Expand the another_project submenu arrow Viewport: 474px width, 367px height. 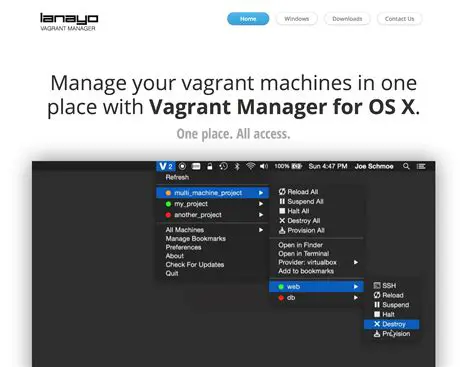(x=261, y=215)
